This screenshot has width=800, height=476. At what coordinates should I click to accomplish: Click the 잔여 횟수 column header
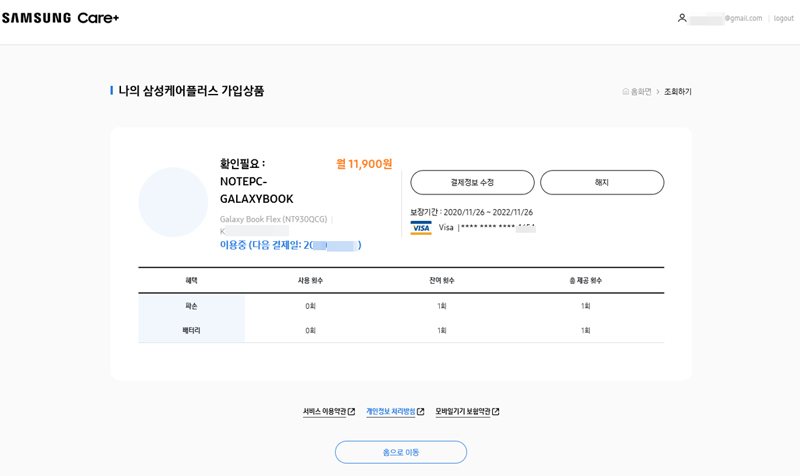tap(442, 280)
